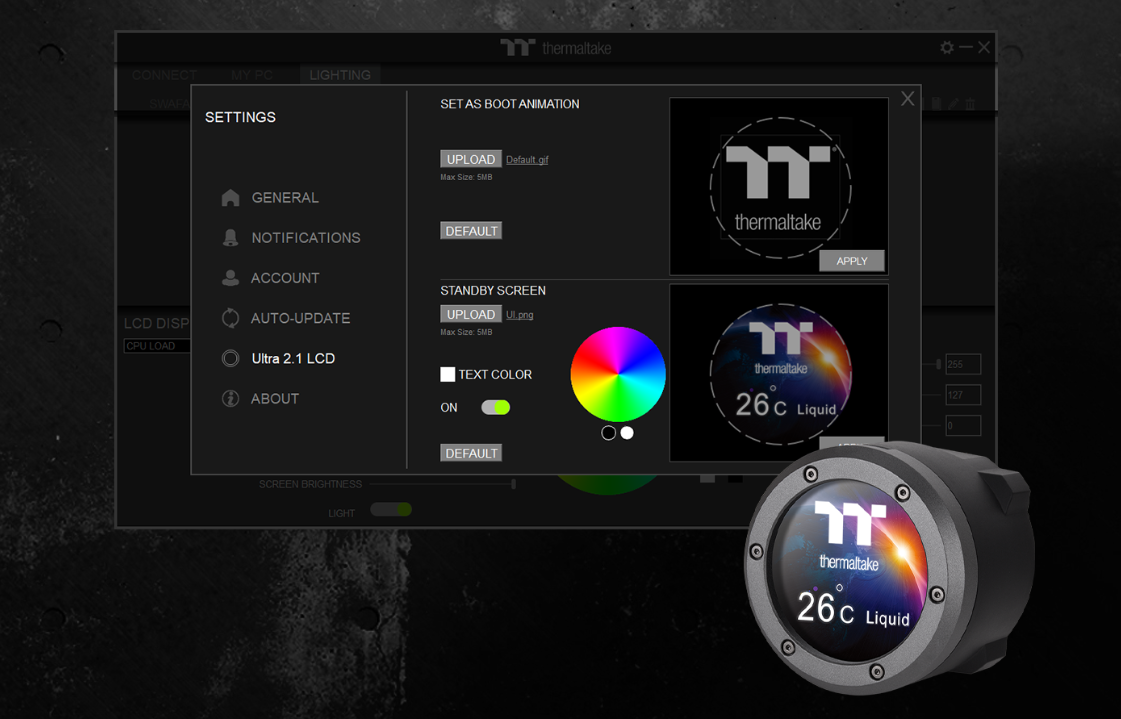Show the ABOUT section
Screen dimensions: 1121x719
[x=260, y=399]
